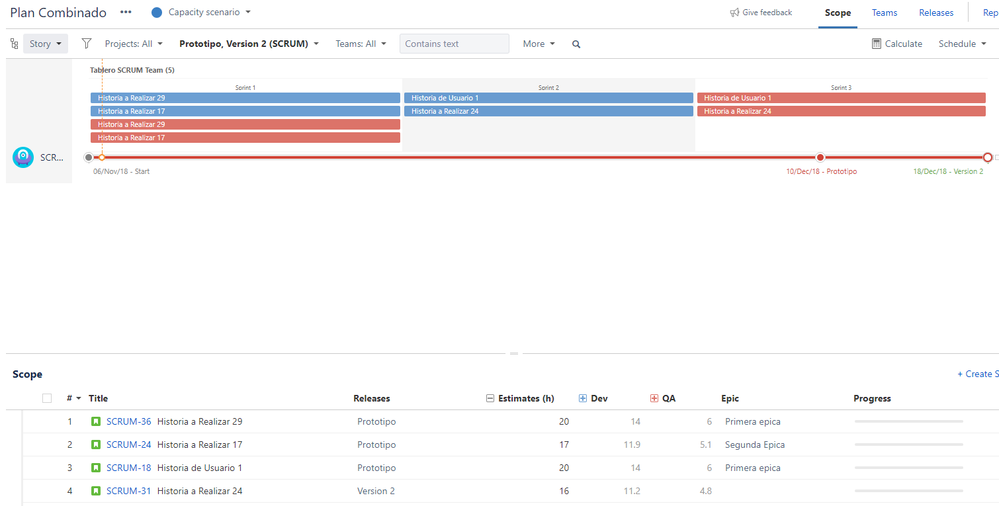Click the filter funnel icon
This screenshot has height=506, width=999.
pos(87,43)
